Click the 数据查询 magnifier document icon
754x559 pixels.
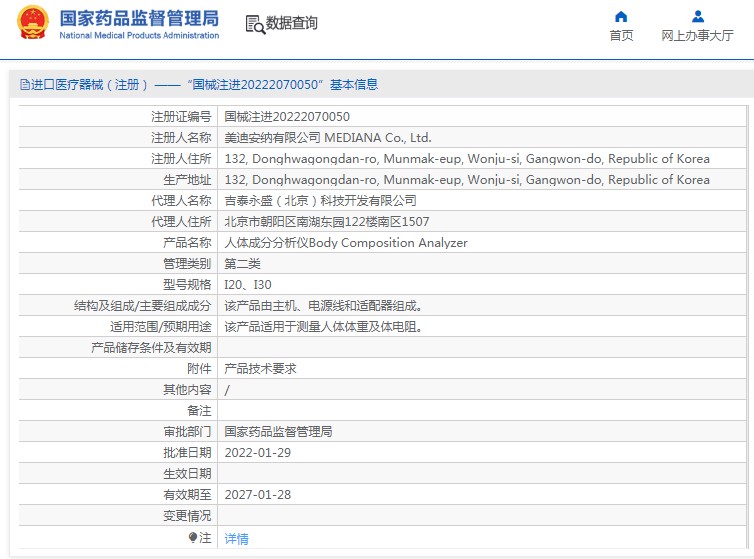(x=254, y=24)
